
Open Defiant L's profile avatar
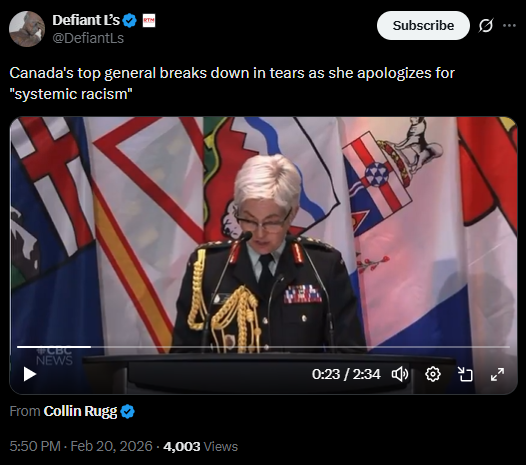click(x=27, y=29)
